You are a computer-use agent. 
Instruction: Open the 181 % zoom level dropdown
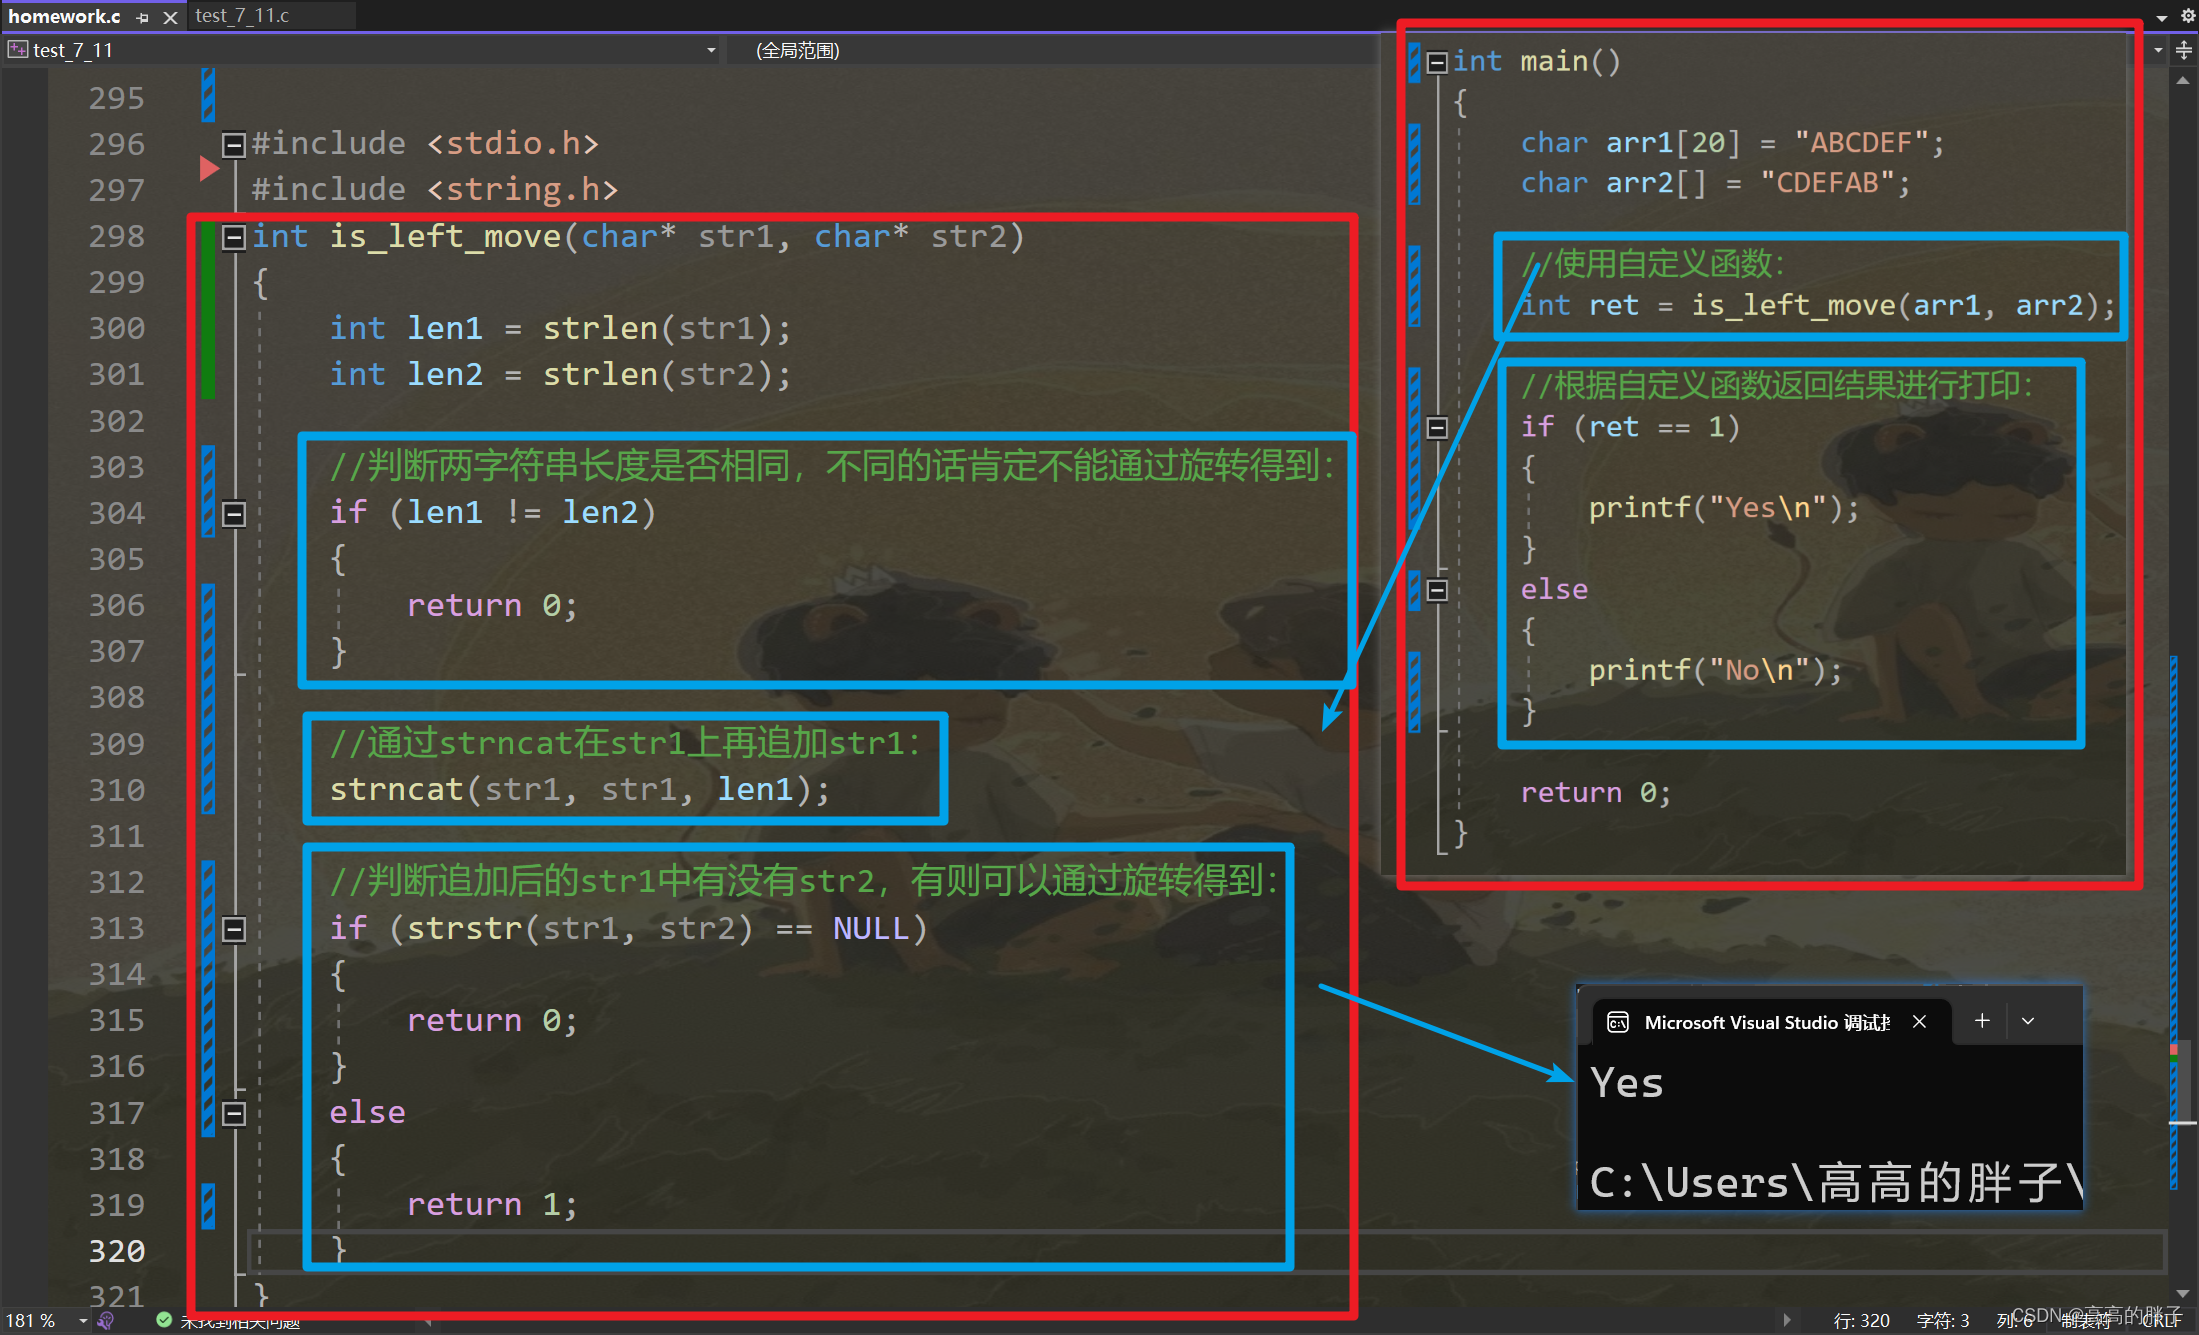[83, 1321]
